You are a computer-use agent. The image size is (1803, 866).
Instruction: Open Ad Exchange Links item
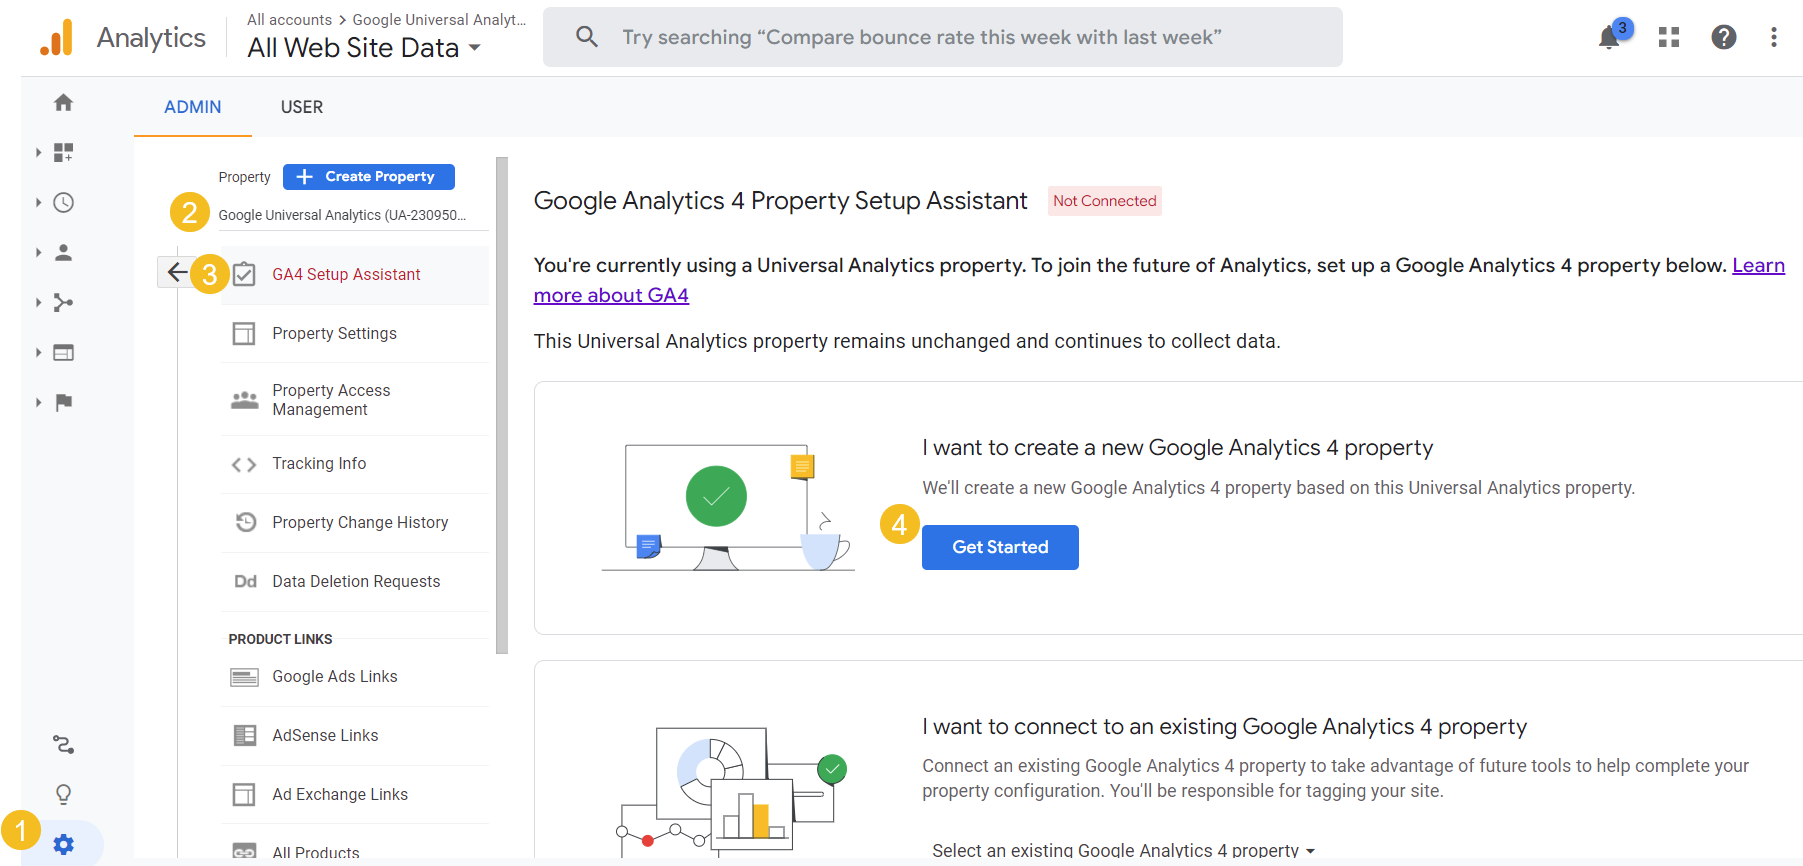pos(354,794)
